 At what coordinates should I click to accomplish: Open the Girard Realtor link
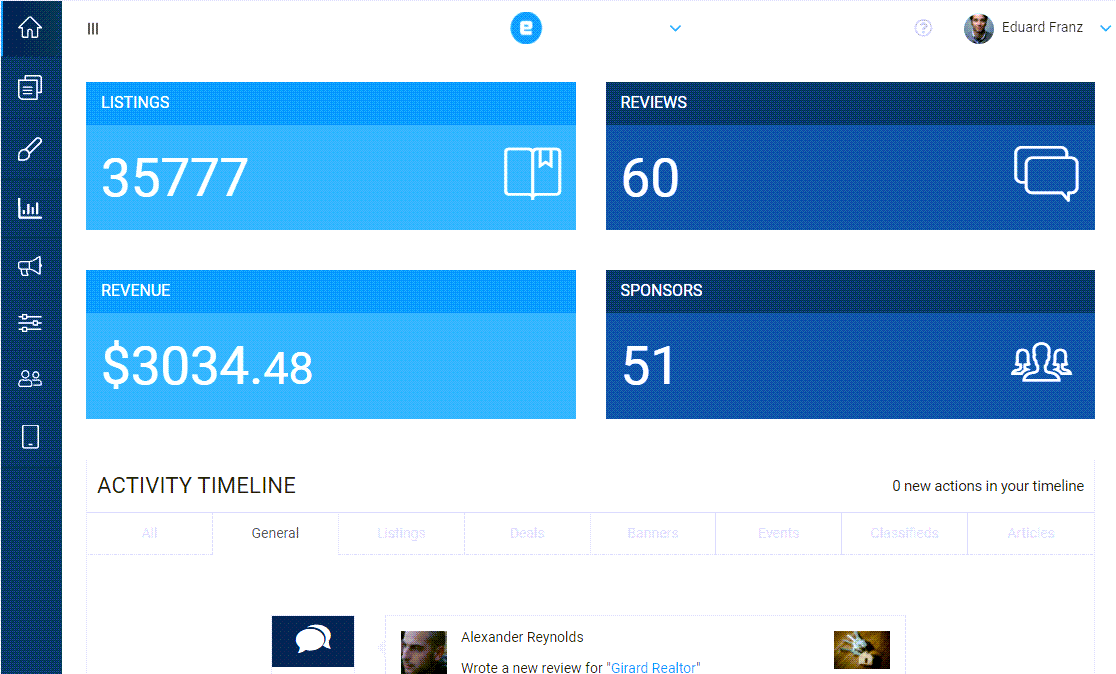655,667
